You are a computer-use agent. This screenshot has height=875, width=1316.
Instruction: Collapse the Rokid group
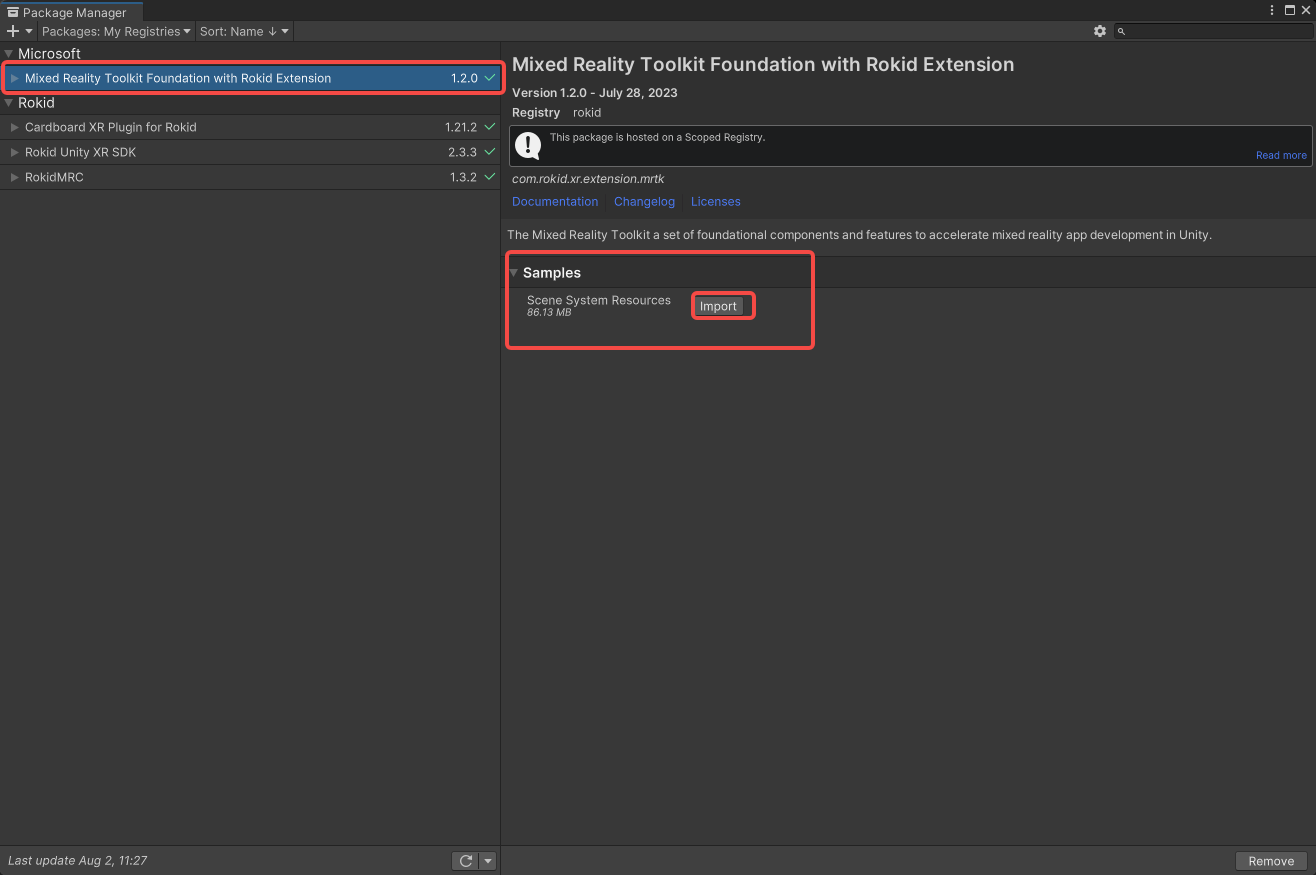[x=9, y=103]
